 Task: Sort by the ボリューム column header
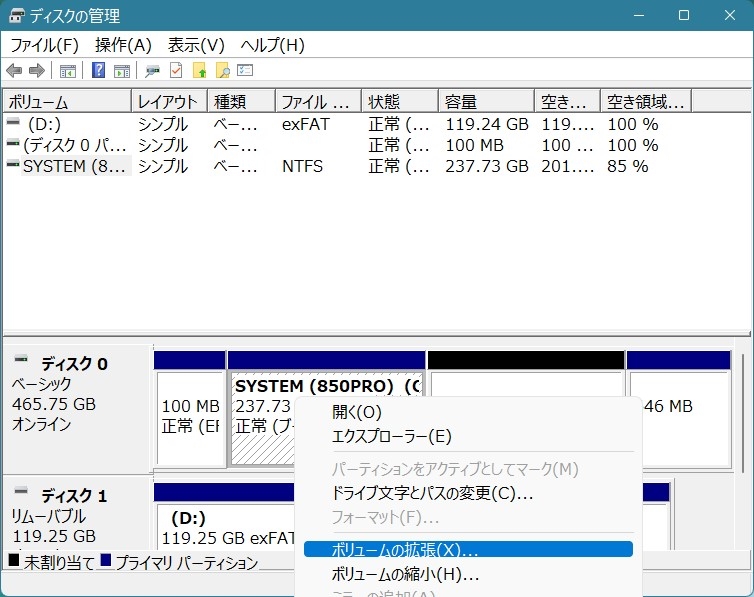(x=67, y=101)
